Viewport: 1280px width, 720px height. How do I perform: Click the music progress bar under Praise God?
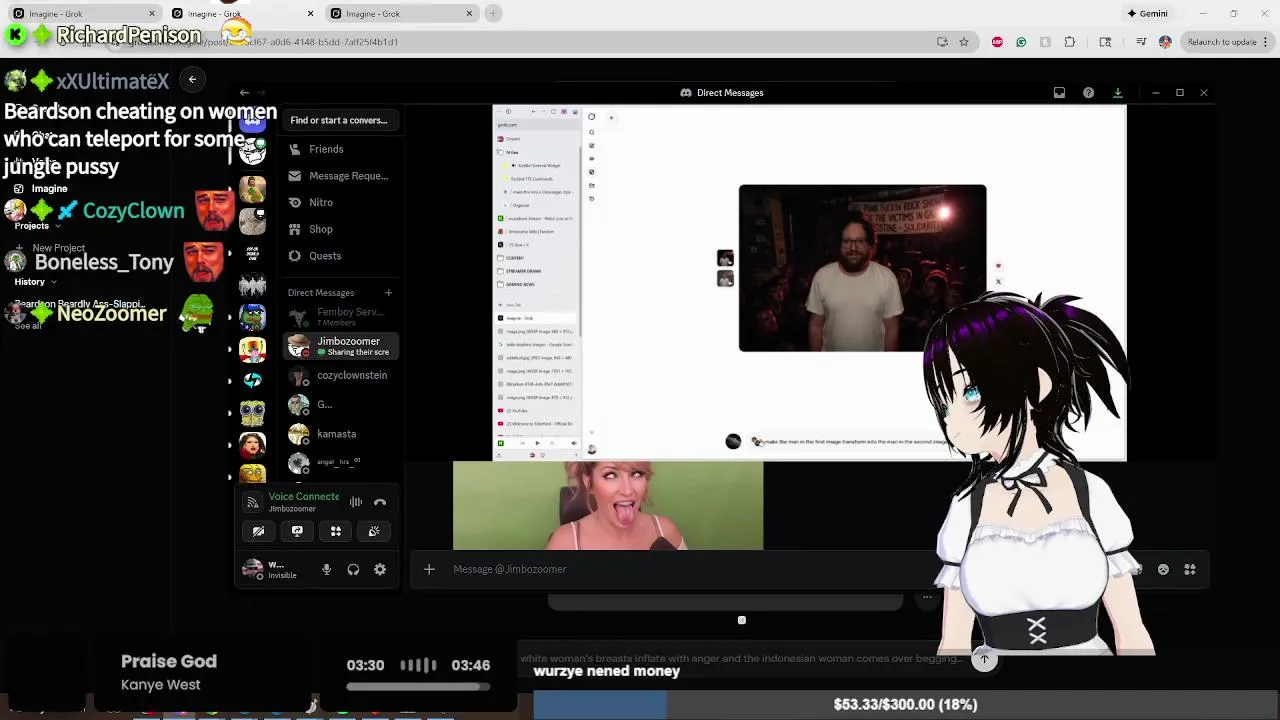click(418, 687)
